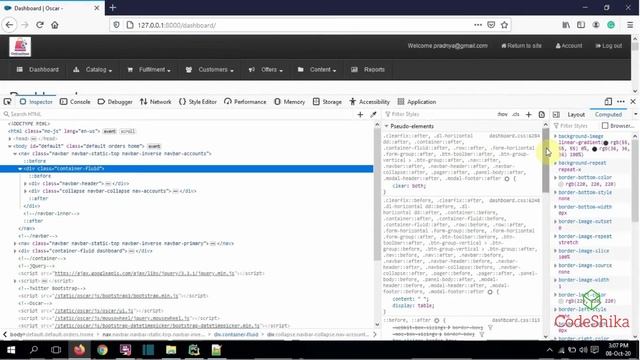Open Windows taskbar search icon

pyautogui.click(x=34, y=350)
